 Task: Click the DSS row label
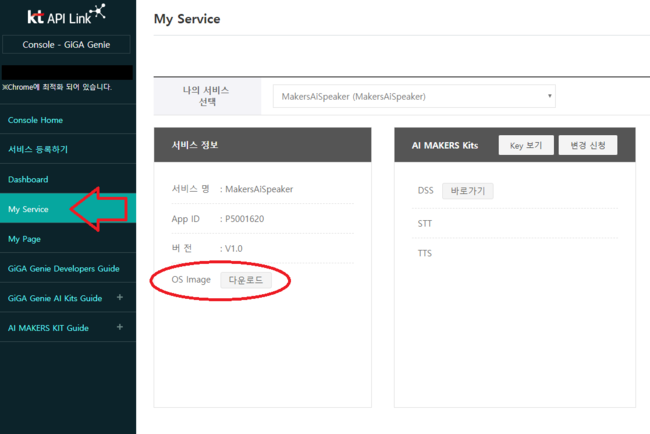pos(426,191)
